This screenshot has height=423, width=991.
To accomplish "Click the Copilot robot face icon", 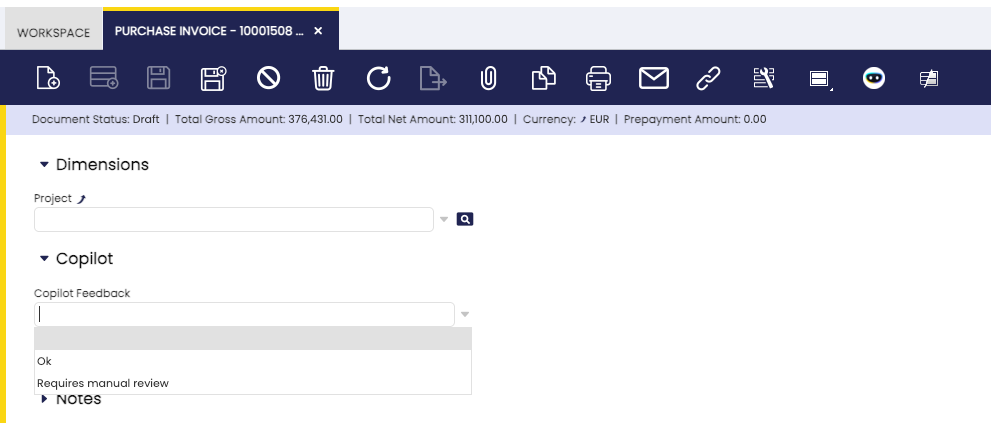I will [874, 78].
